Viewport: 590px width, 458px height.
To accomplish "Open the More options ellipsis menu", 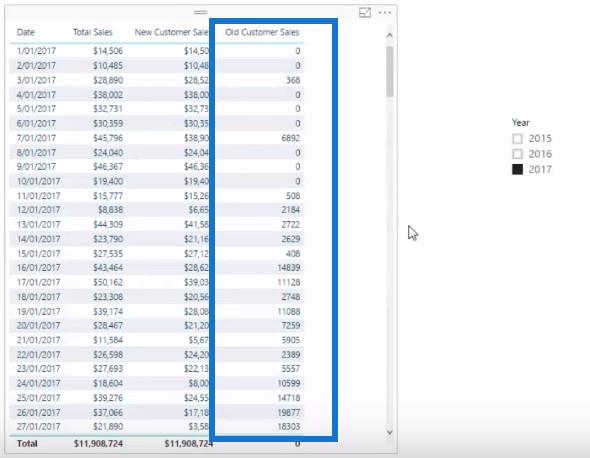I will click(385, 12).
